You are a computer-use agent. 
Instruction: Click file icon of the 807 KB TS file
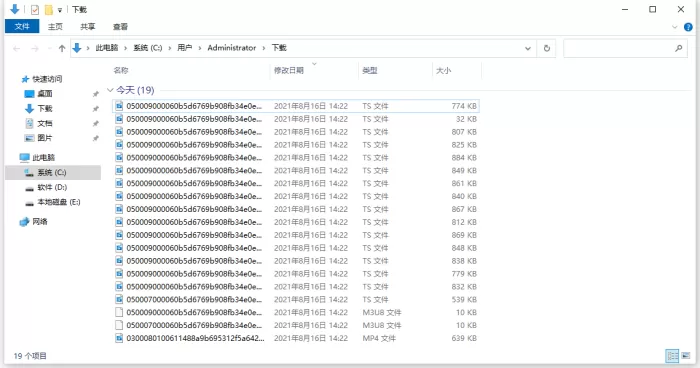click(x=119, y=132)
